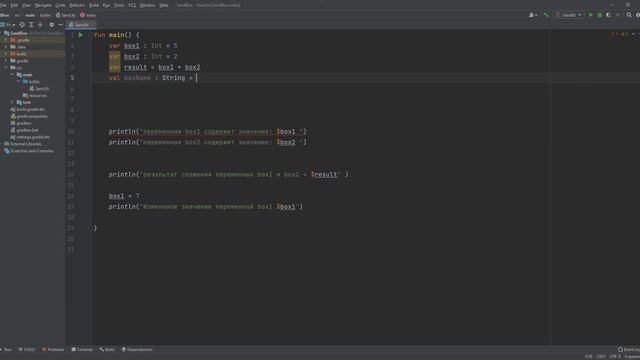Open the VCS menu
The image size is (640, 360).
pos(132,5)
